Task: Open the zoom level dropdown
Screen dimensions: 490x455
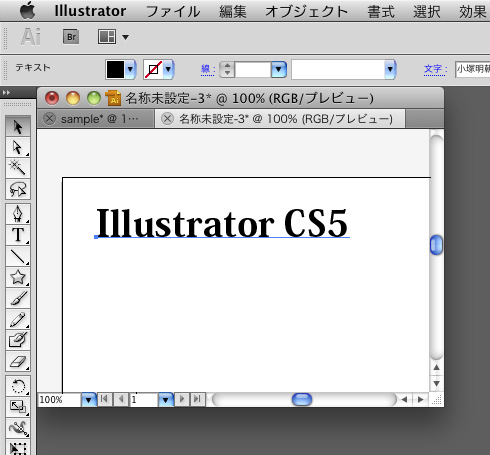Action: click(89, 399)
